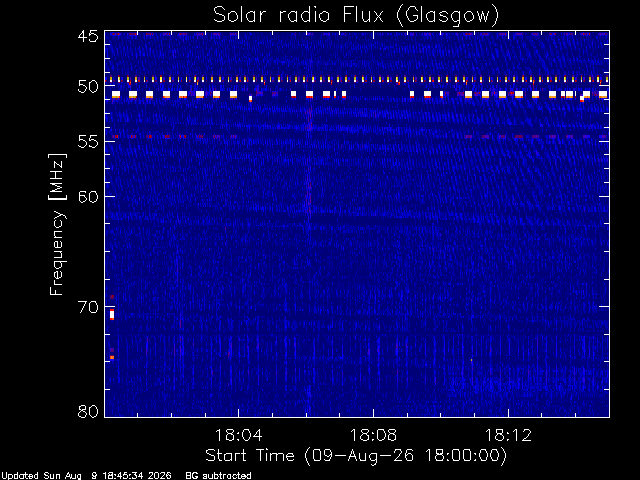Click the 45 MHz frequency label
Viewport: 640px width, 480px height.
point(88,37)
